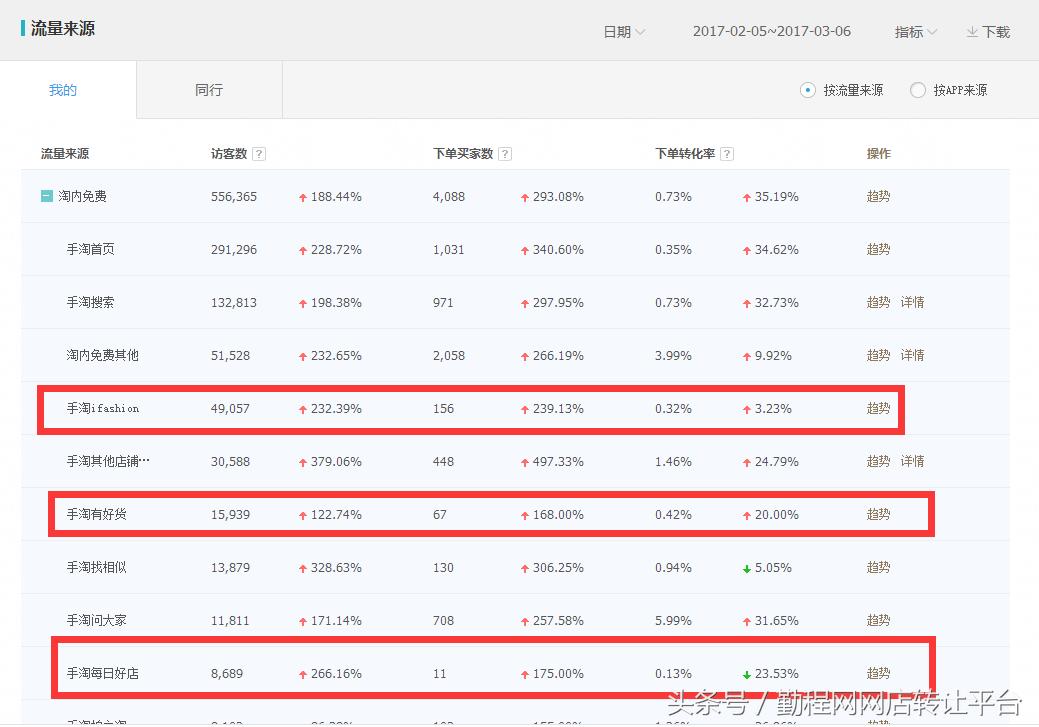Click the 23.53% conversion decrease value
The height and width of the screenshot is (727, 1039).
click(776, 674)
